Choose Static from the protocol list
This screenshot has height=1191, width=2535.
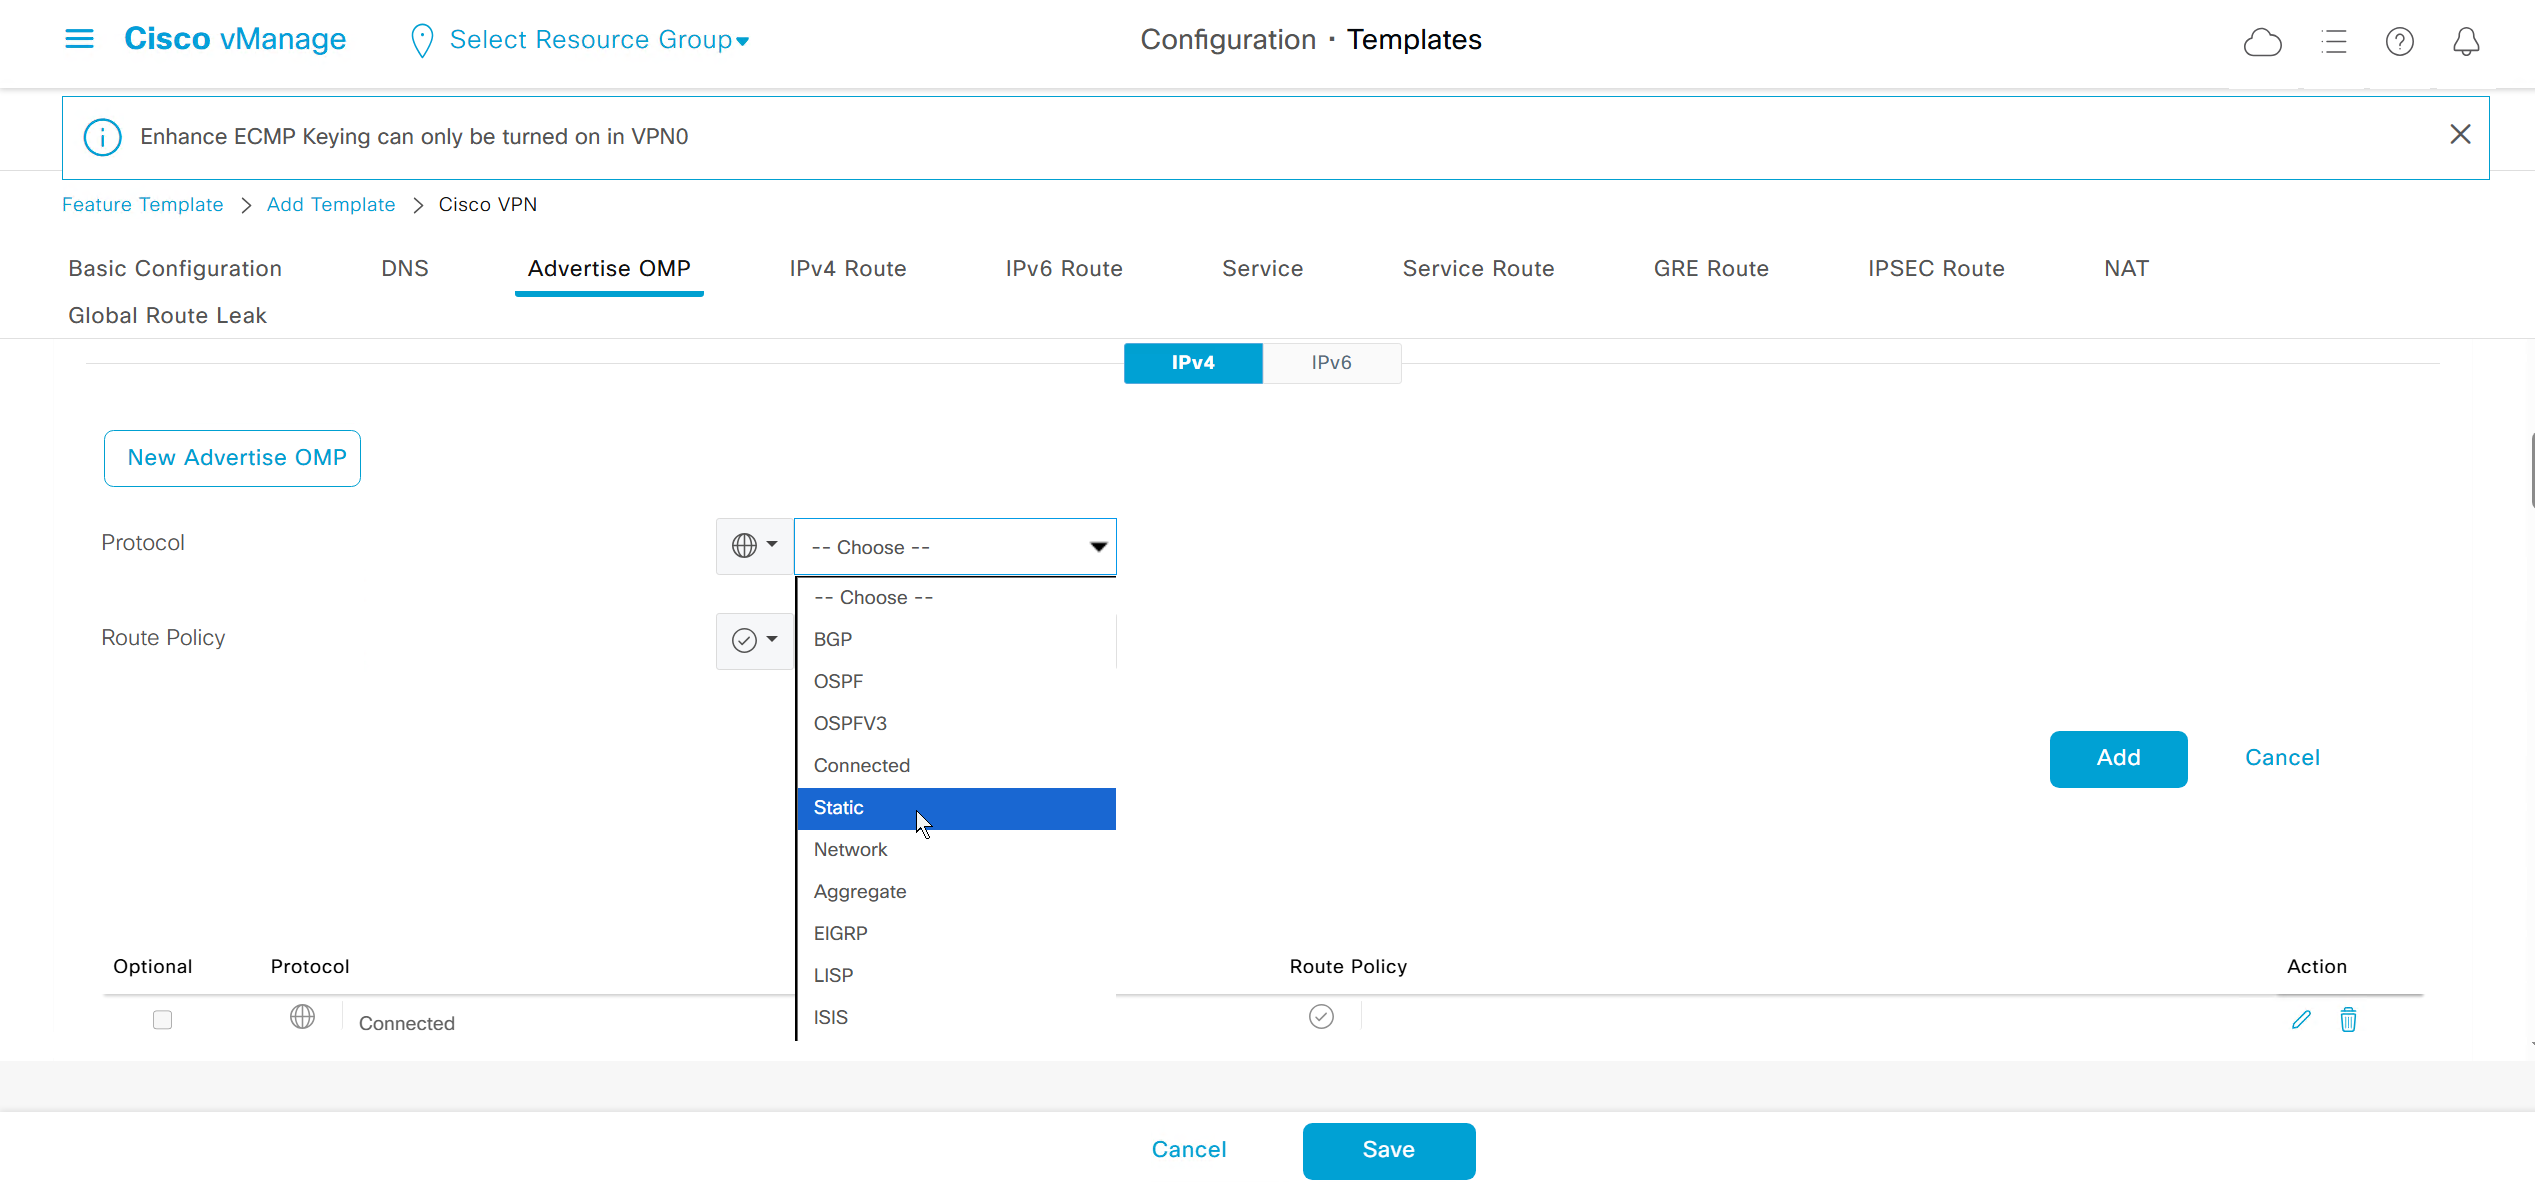(838, 808)
